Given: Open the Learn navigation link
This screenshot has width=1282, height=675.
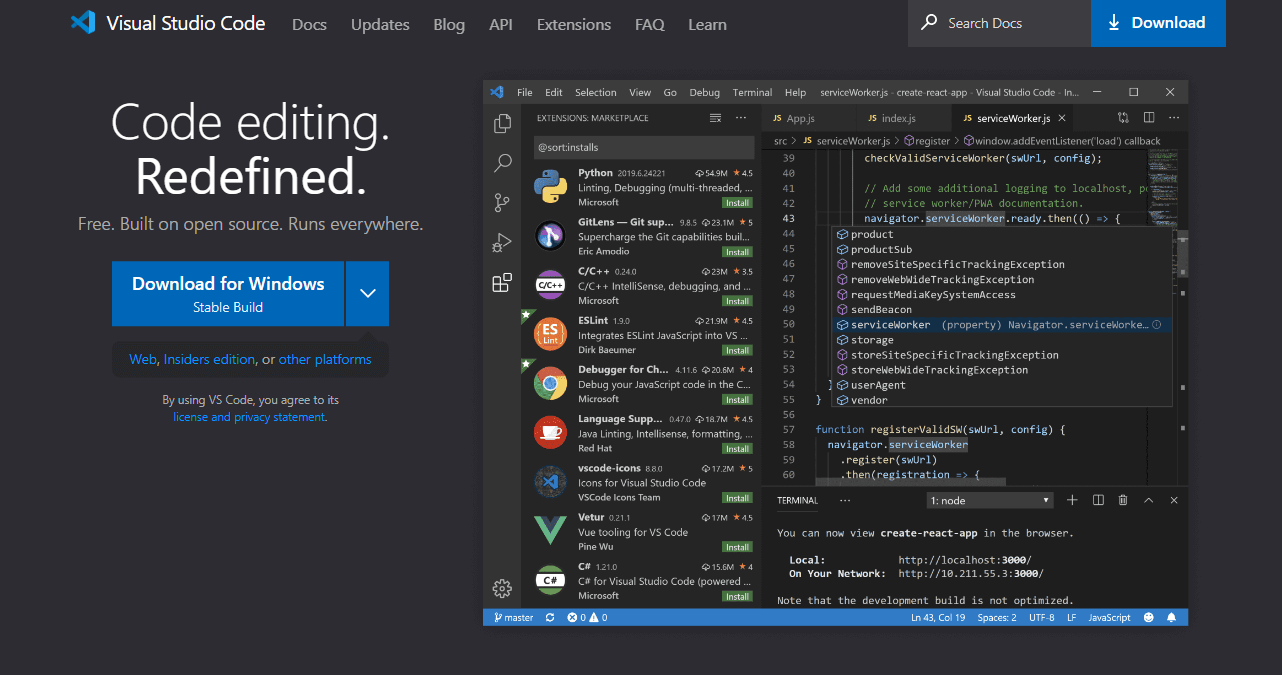Looking at the screenshot, I should pyautogui.click(x=707, y=24).
